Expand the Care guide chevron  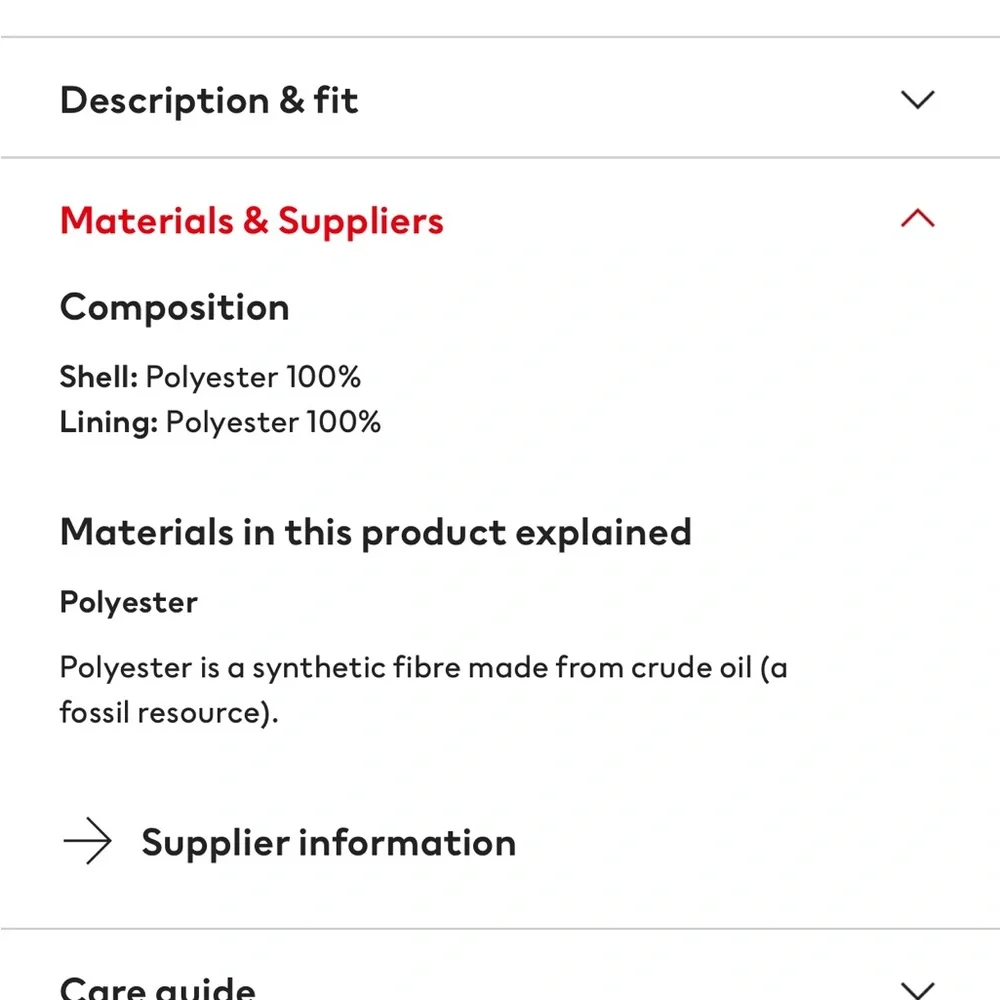click(917, 988)
